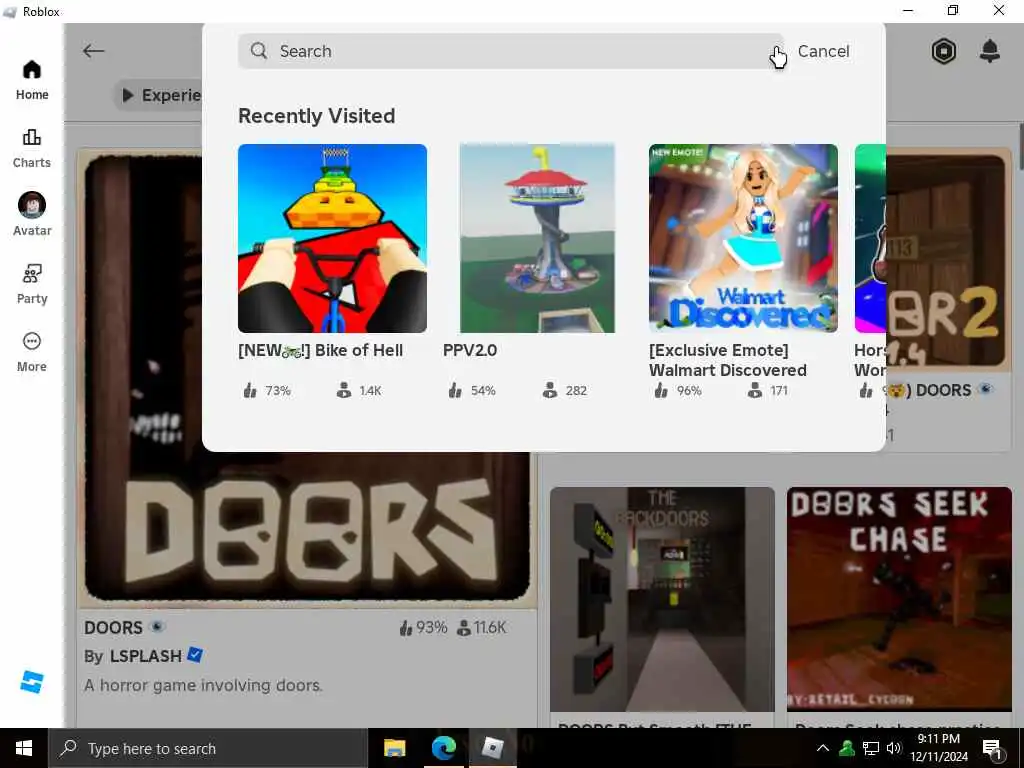The image size is (1024, 768).
Task: Click the Windows taskbar search box
Action: click(208, 748)
